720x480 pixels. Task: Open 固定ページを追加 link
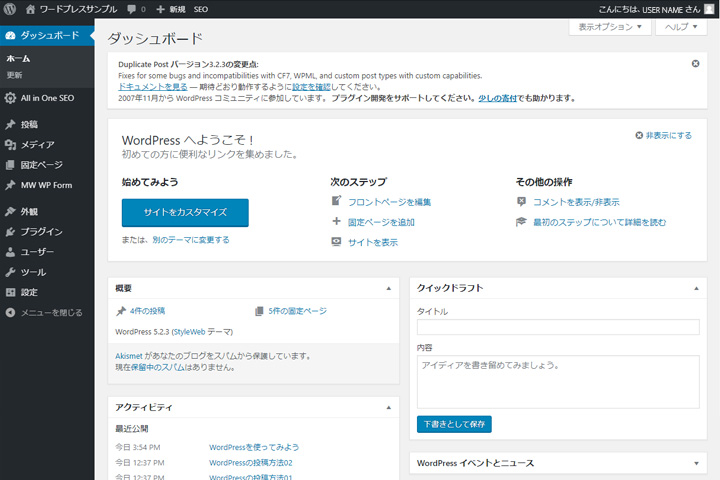pyautogui.click(x=381, y=222)
